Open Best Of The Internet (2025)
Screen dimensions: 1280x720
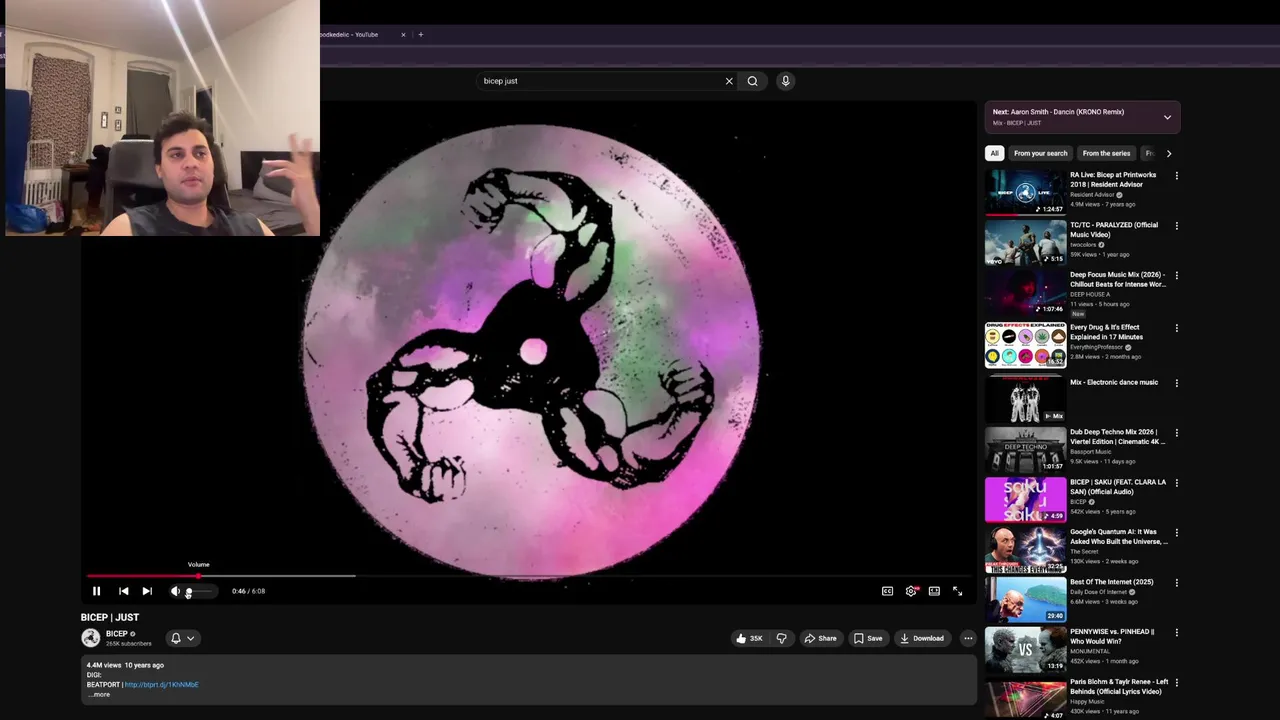pos(1111,582)
